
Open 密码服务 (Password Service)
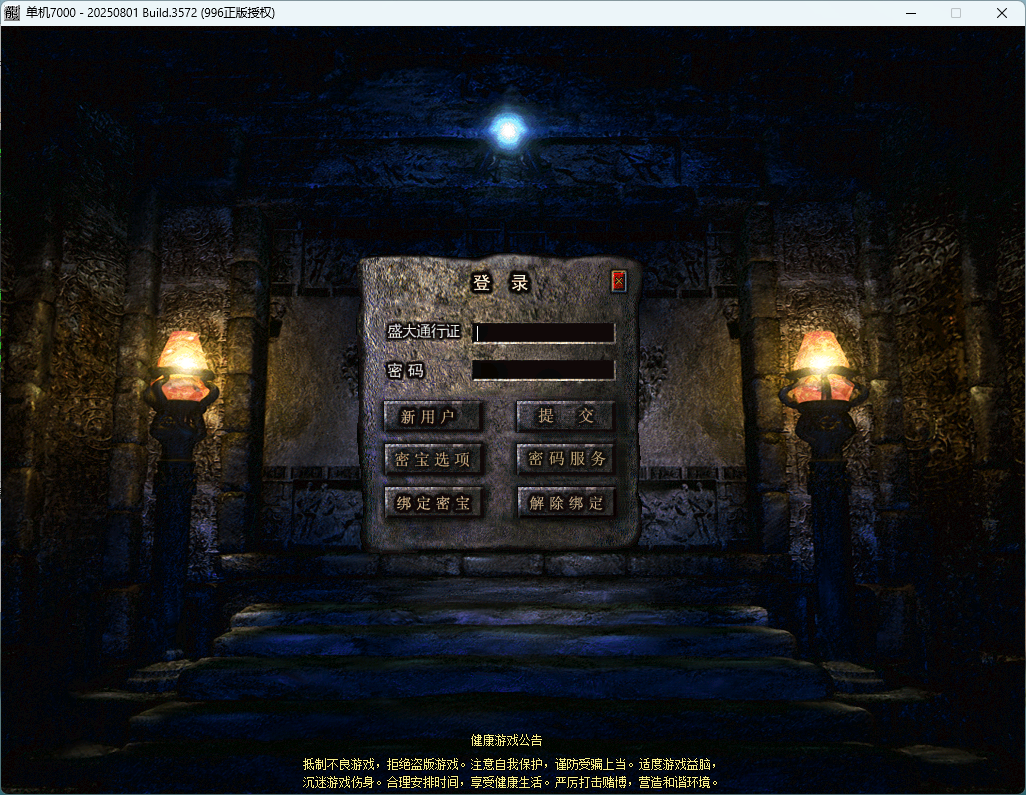565,459
